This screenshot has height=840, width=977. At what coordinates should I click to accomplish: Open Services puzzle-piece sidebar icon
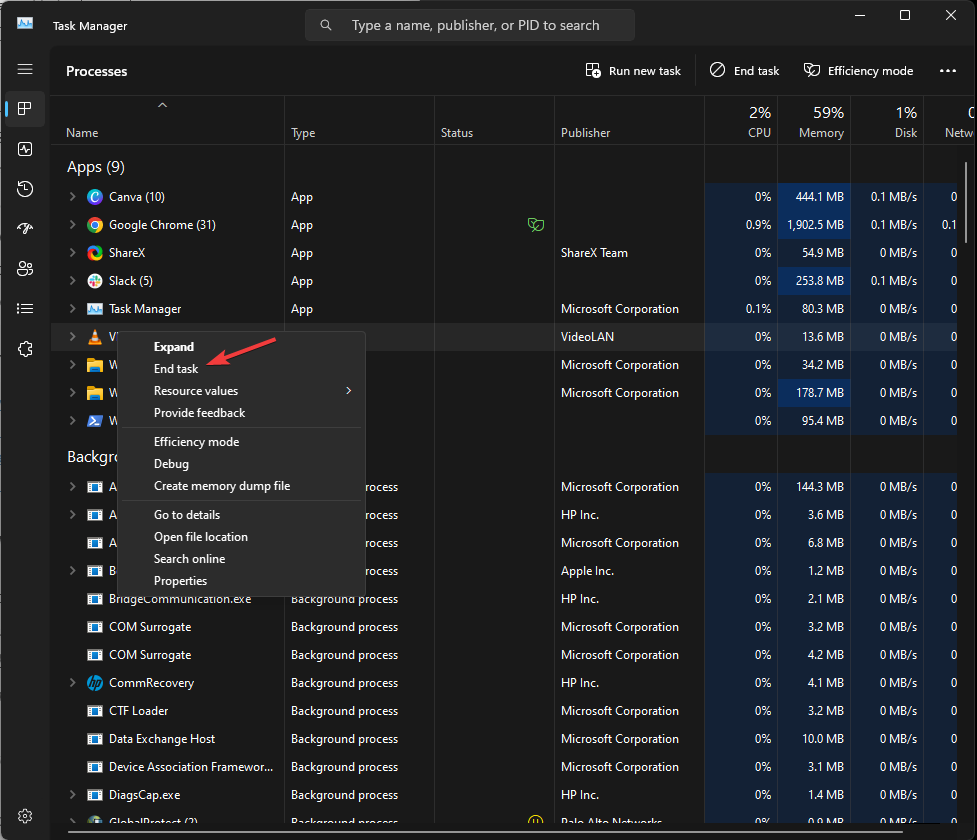coord(25,348)
